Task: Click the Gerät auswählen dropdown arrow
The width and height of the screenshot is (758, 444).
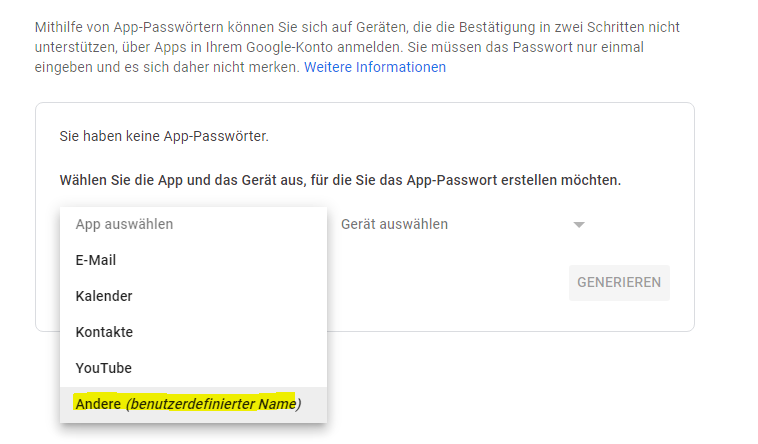Action: pos(579,224)
